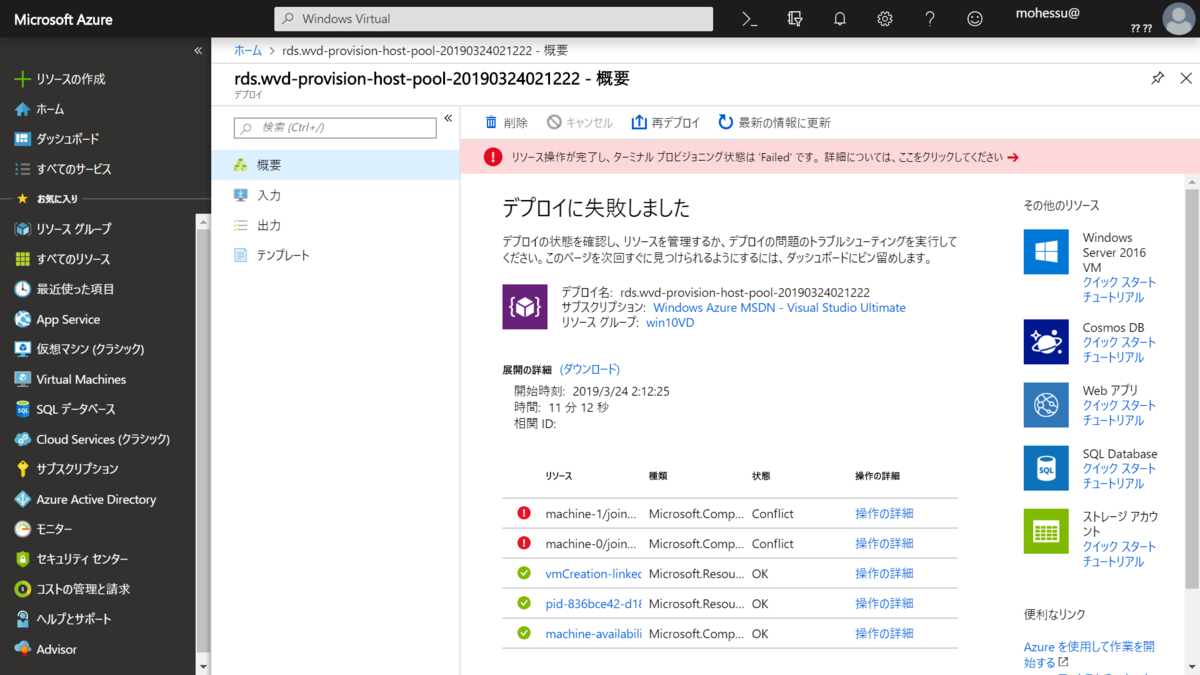Click 再デプロイ in the toolbar
This screenshot has height=675, width=1200.
[666, 122]
